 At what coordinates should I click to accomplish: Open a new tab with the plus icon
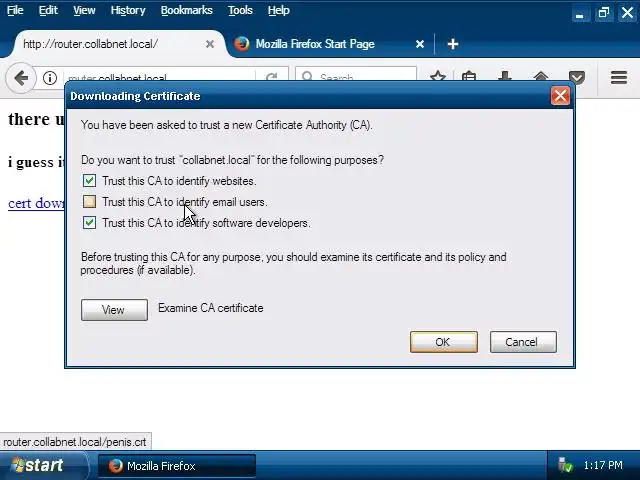[x=453, y=44]
